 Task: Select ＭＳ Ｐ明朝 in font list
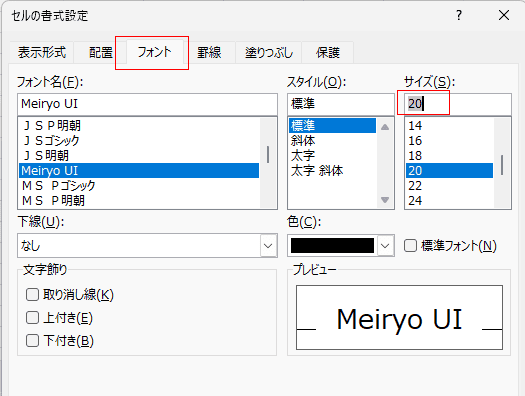pos(139,201)
